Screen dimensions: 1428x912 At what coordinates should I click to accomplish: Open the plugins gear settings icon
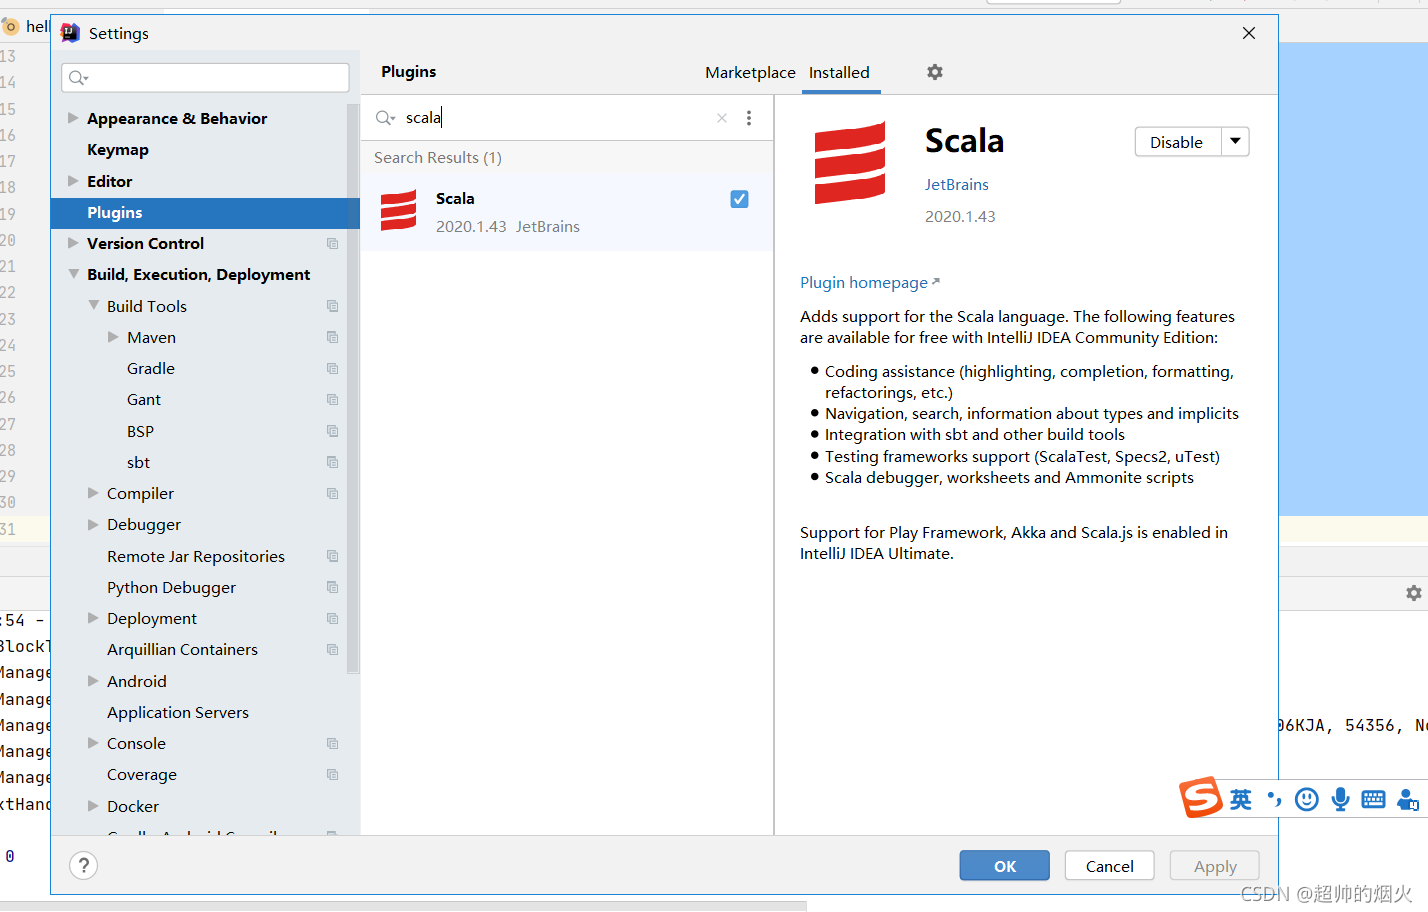[935, 72]
